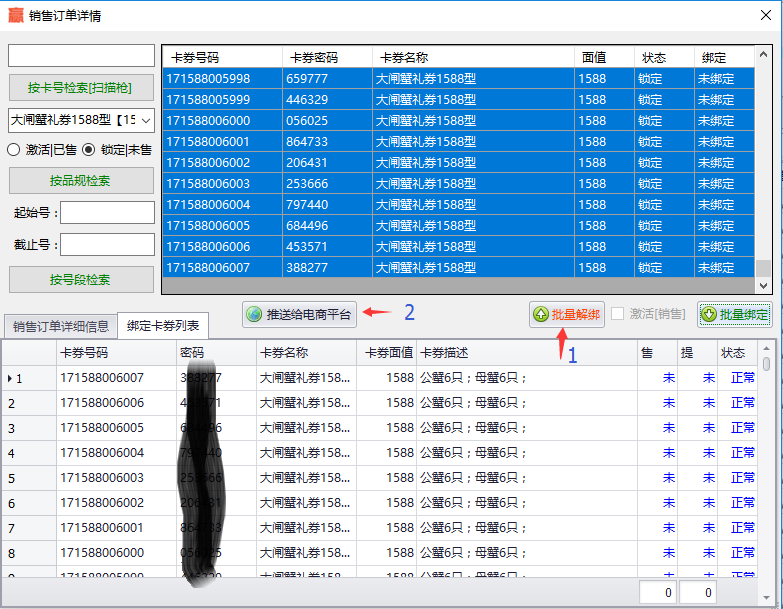Click 卡券描述 column header in lower table
The image size is (783, 609).
tap(527, 353)
